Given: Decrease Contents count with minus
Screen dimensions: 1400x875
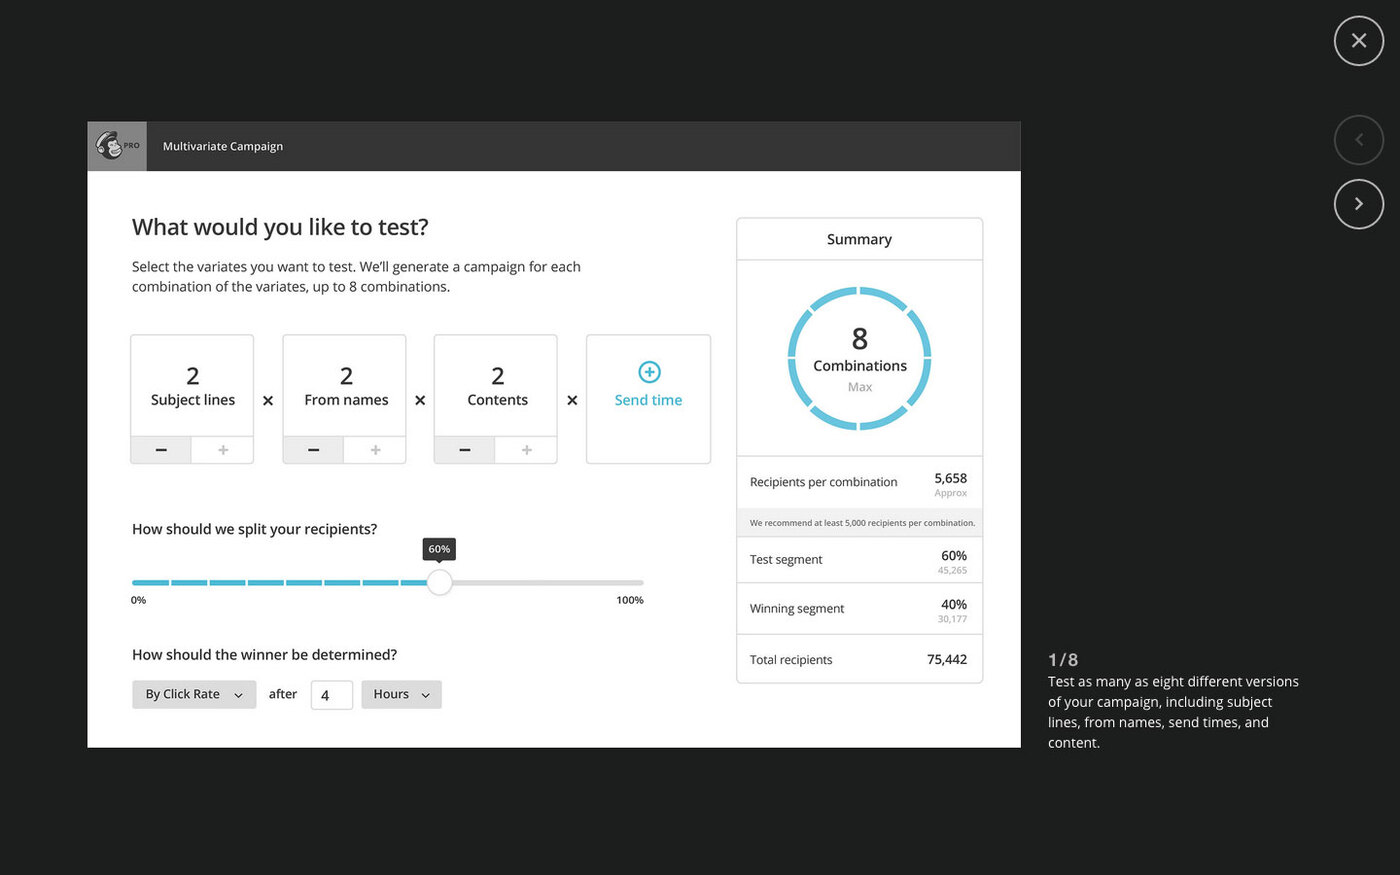Looking at the screenshot, I should pyautogui.click(x=465, y=450).
